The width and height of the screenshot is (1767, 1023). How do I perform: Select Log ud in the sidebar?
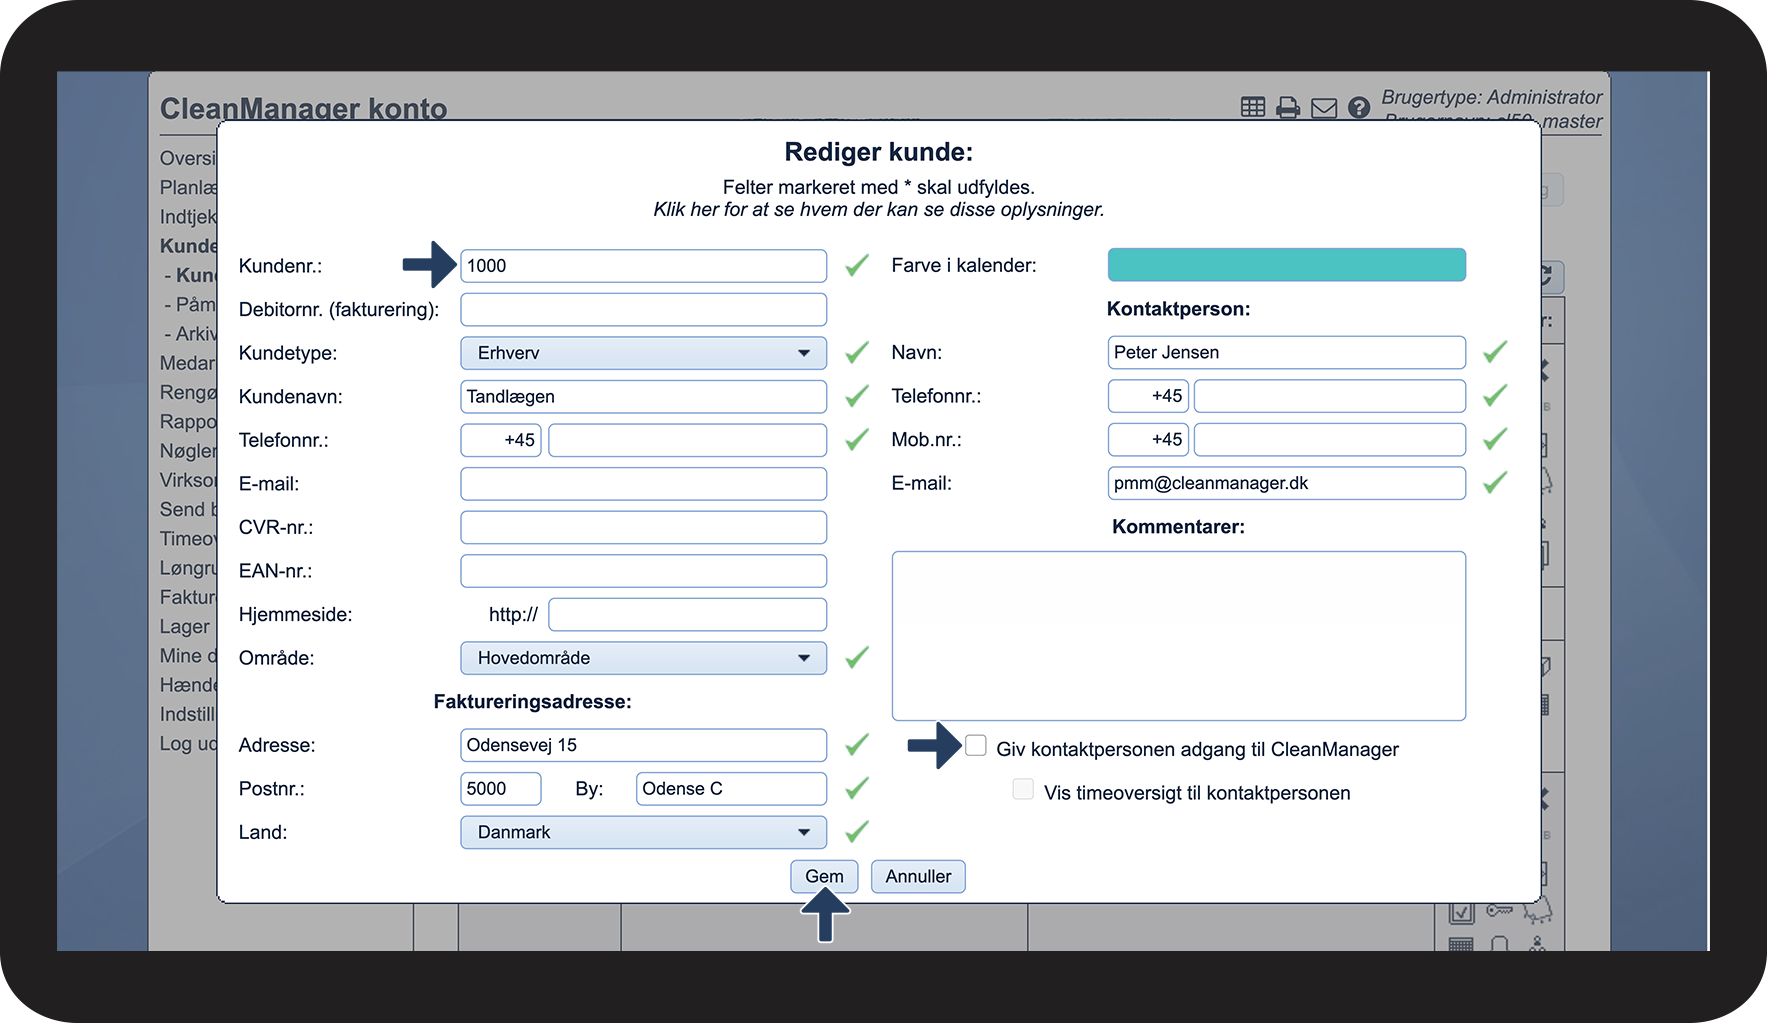(188, 743)
